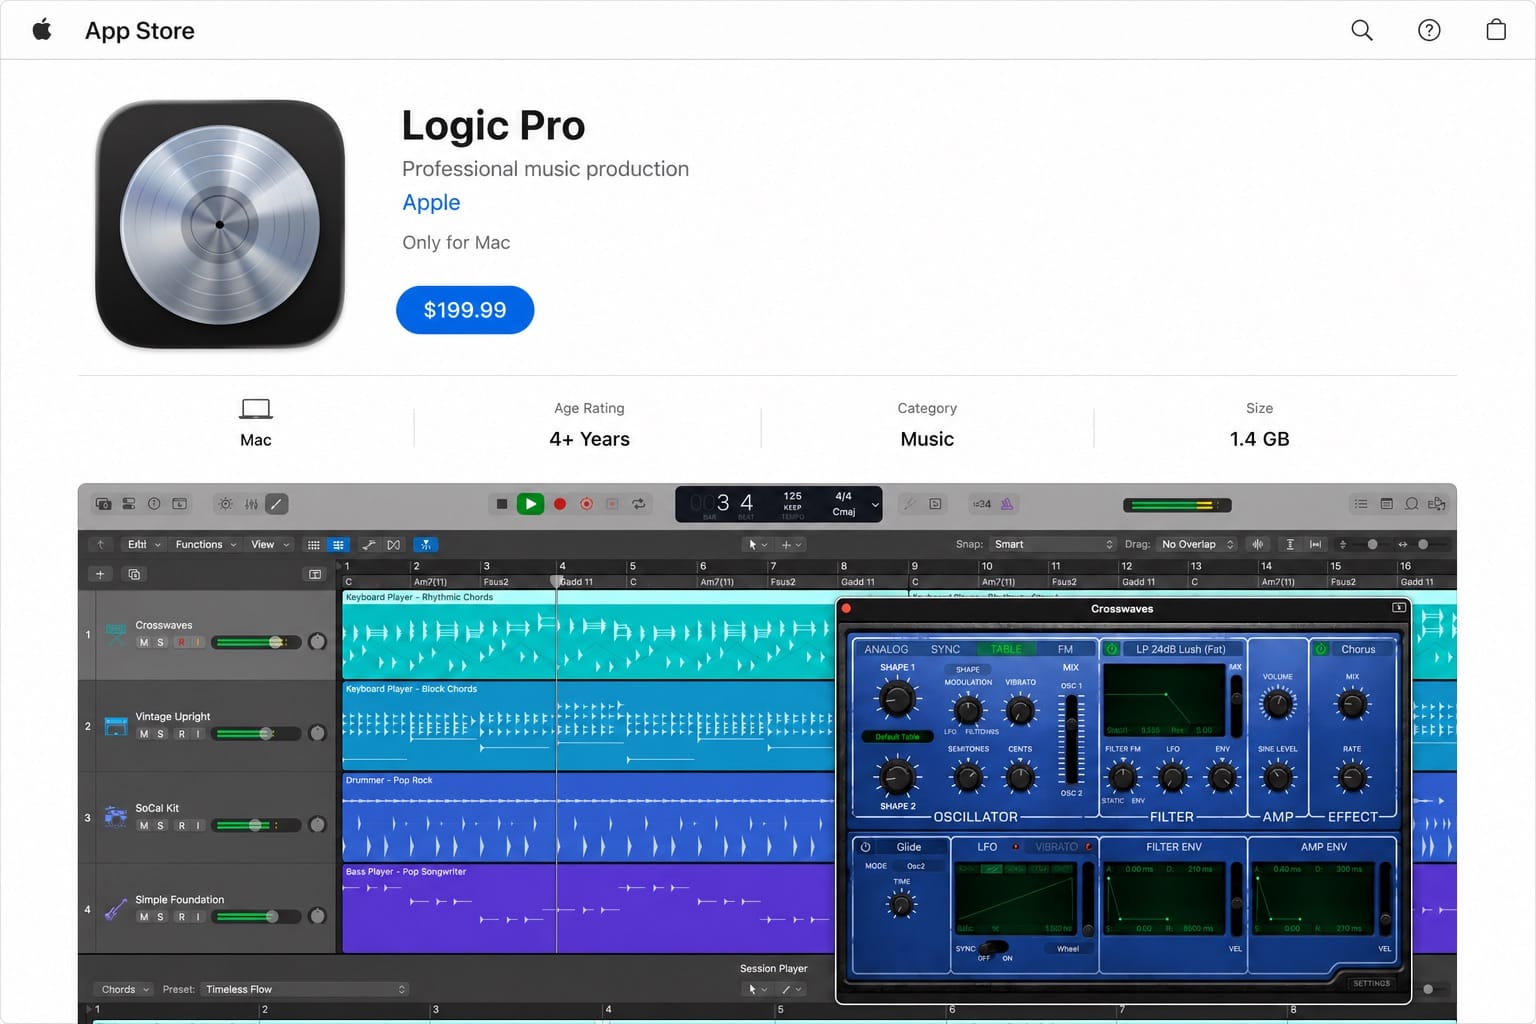The image size is (1536, 1024).
Task: Open the Note Pads icon
Action: click(x=1386, y=504)
